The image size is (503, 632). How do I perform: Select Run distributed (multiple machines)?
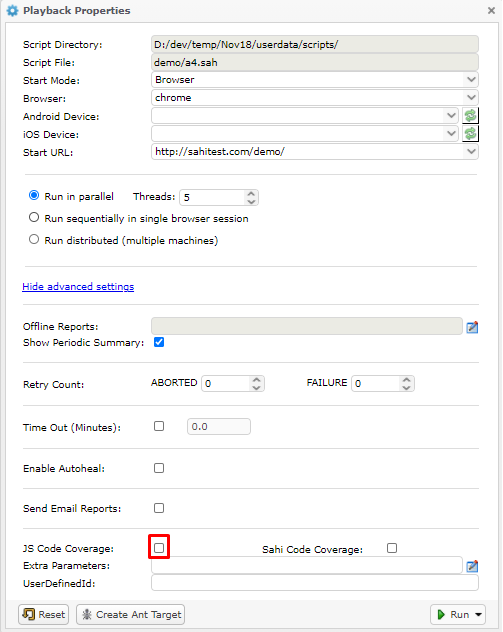pos(34,239)
